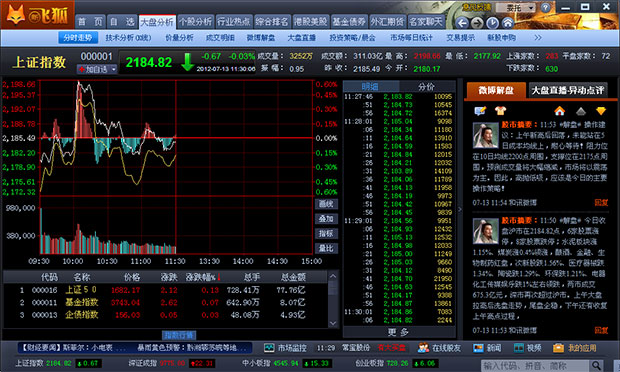Screen dimensions: 620x372
Task: Click 回复 on the 11:53 weibo post
Action: pyautogui.click(x=601, y=330)
